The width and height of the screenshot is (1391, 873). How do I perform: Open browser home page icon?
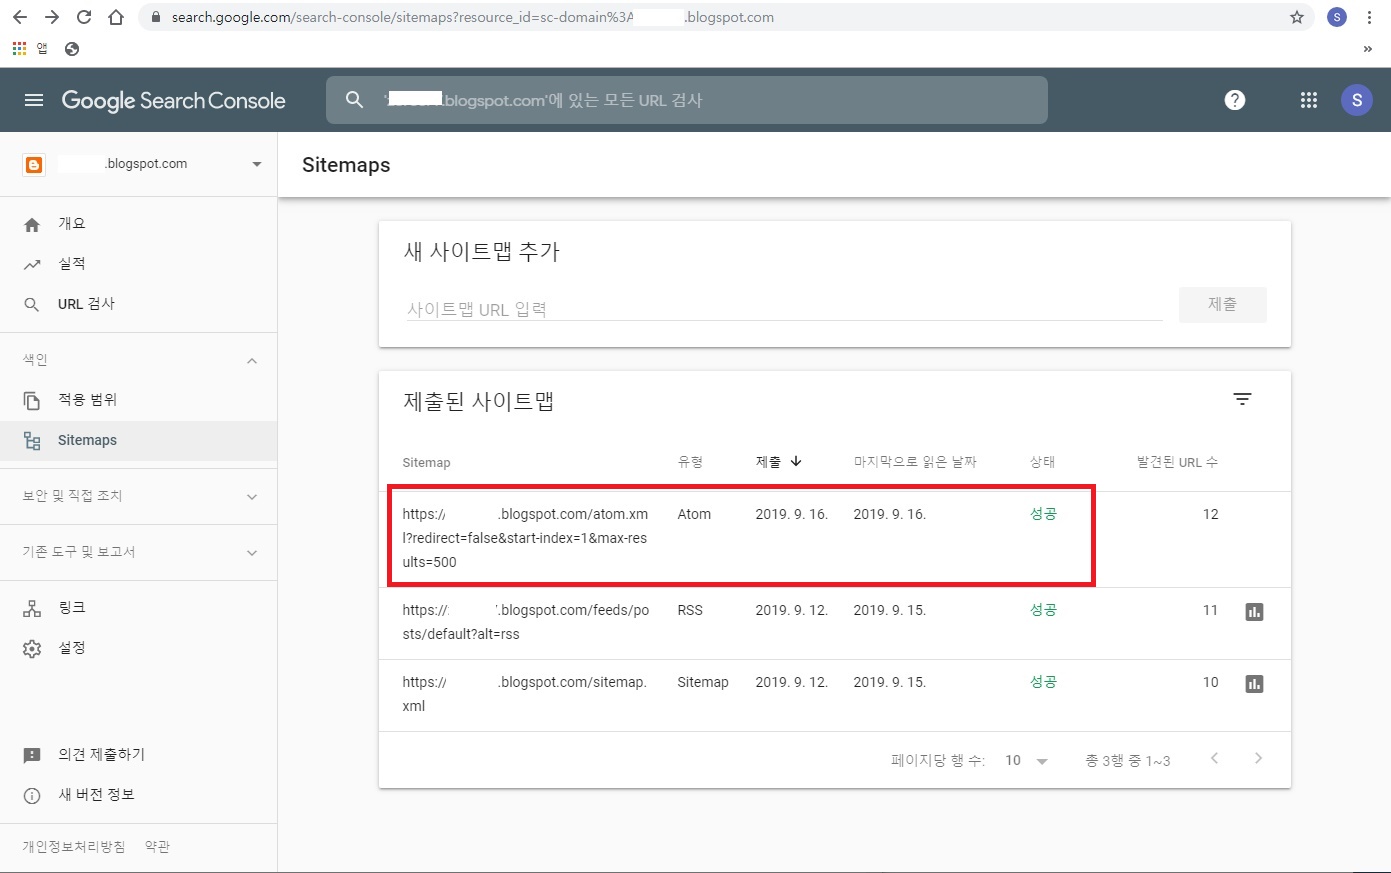[116, 17]
